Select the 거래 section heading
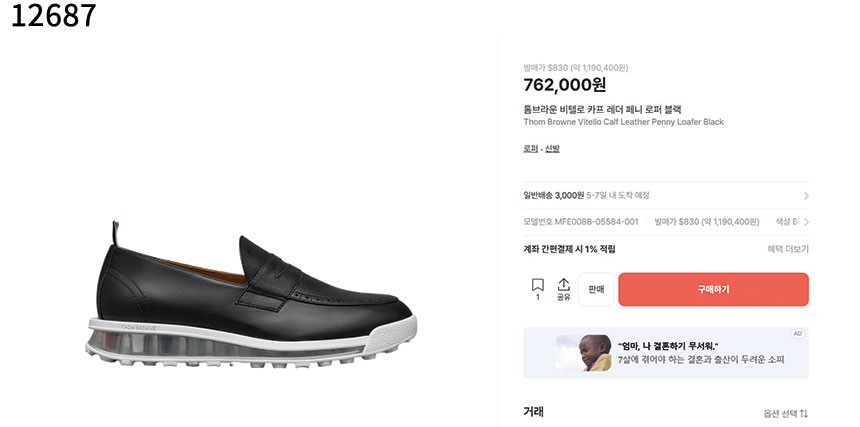 click(x=534, y=411)
